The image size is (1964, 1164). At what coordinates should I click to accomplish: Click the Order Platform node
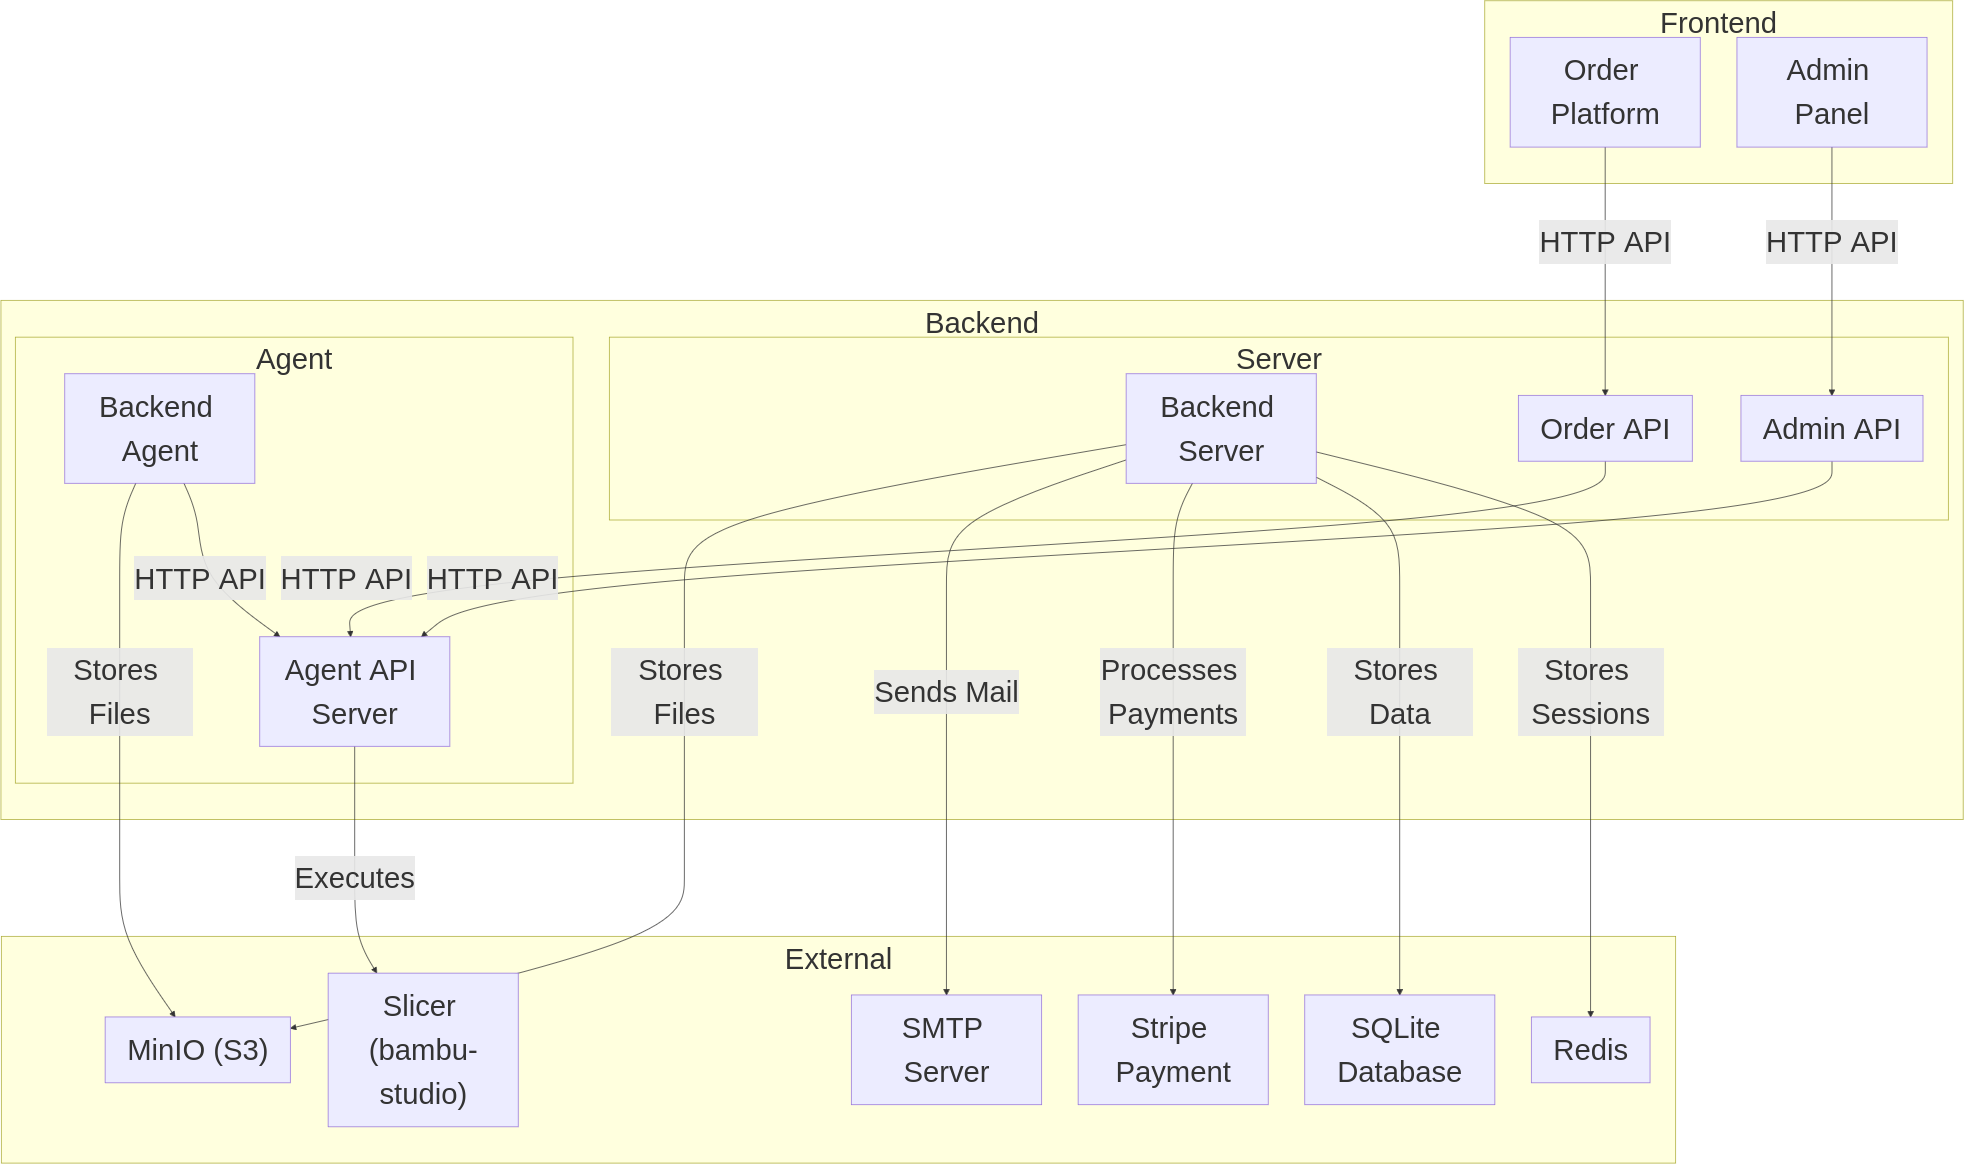click(1604, 92)
